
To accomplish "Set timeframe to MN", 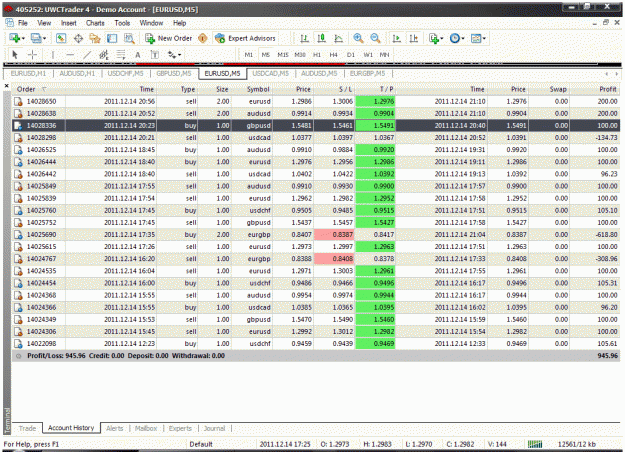I will coord(384,55).
